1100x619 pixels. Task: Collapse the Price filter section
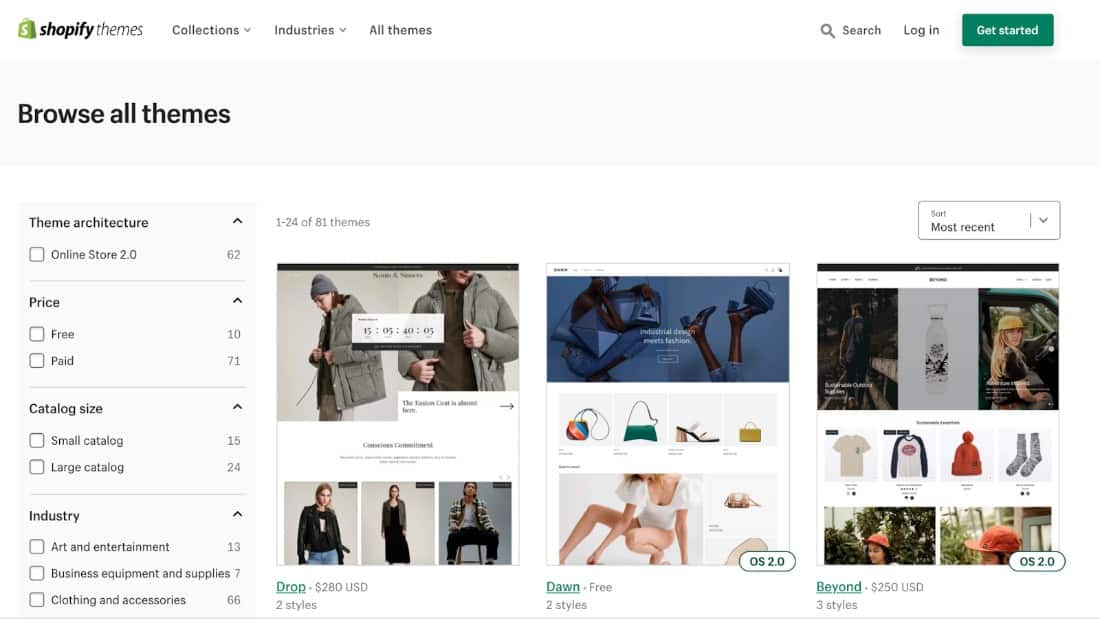[x=237, y=301]
